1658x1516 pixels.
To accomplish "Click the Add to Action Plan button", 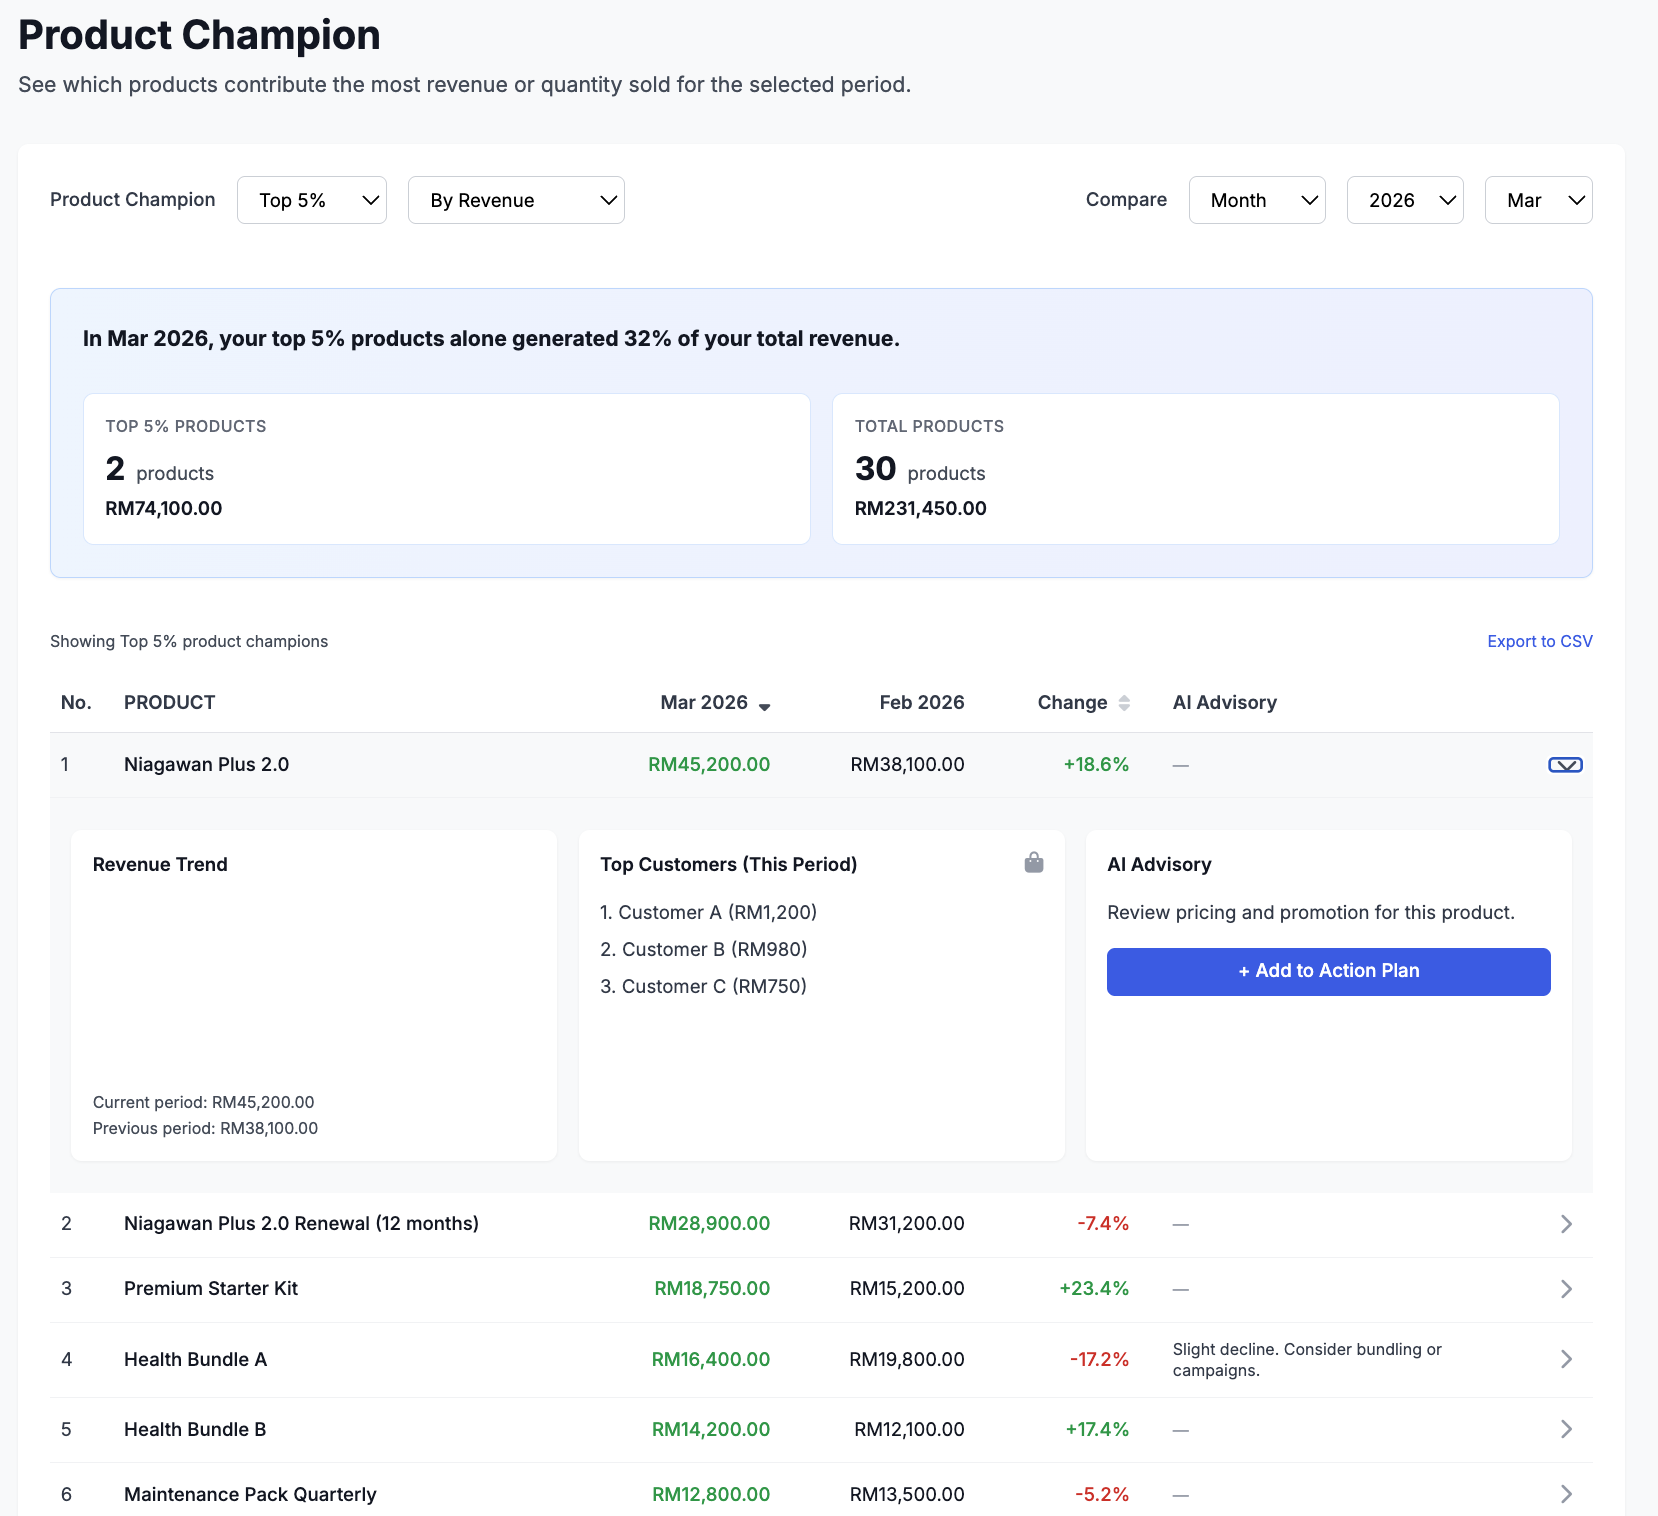I will coord(1328,971).
